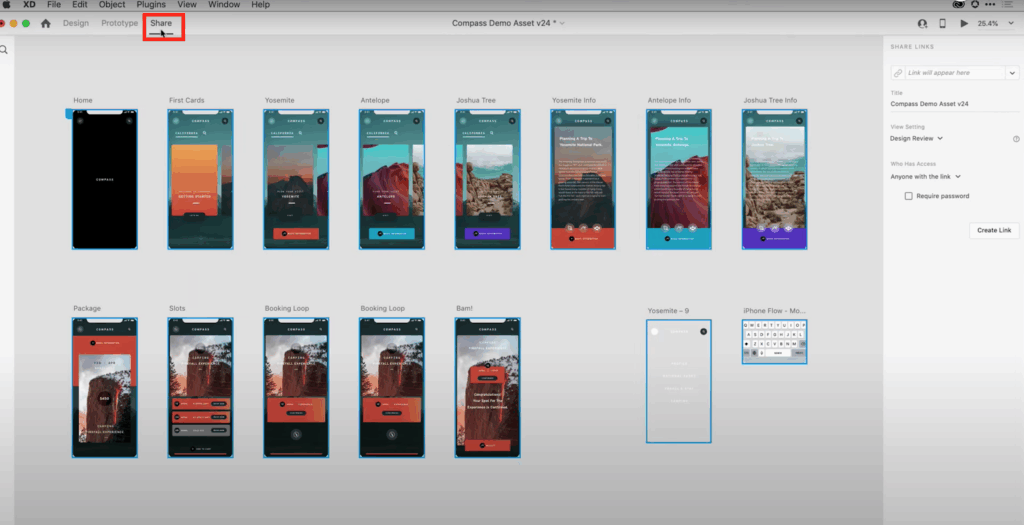Click the Home artboard flow marker
1024x525 pixels.
[x=69, y=114]
